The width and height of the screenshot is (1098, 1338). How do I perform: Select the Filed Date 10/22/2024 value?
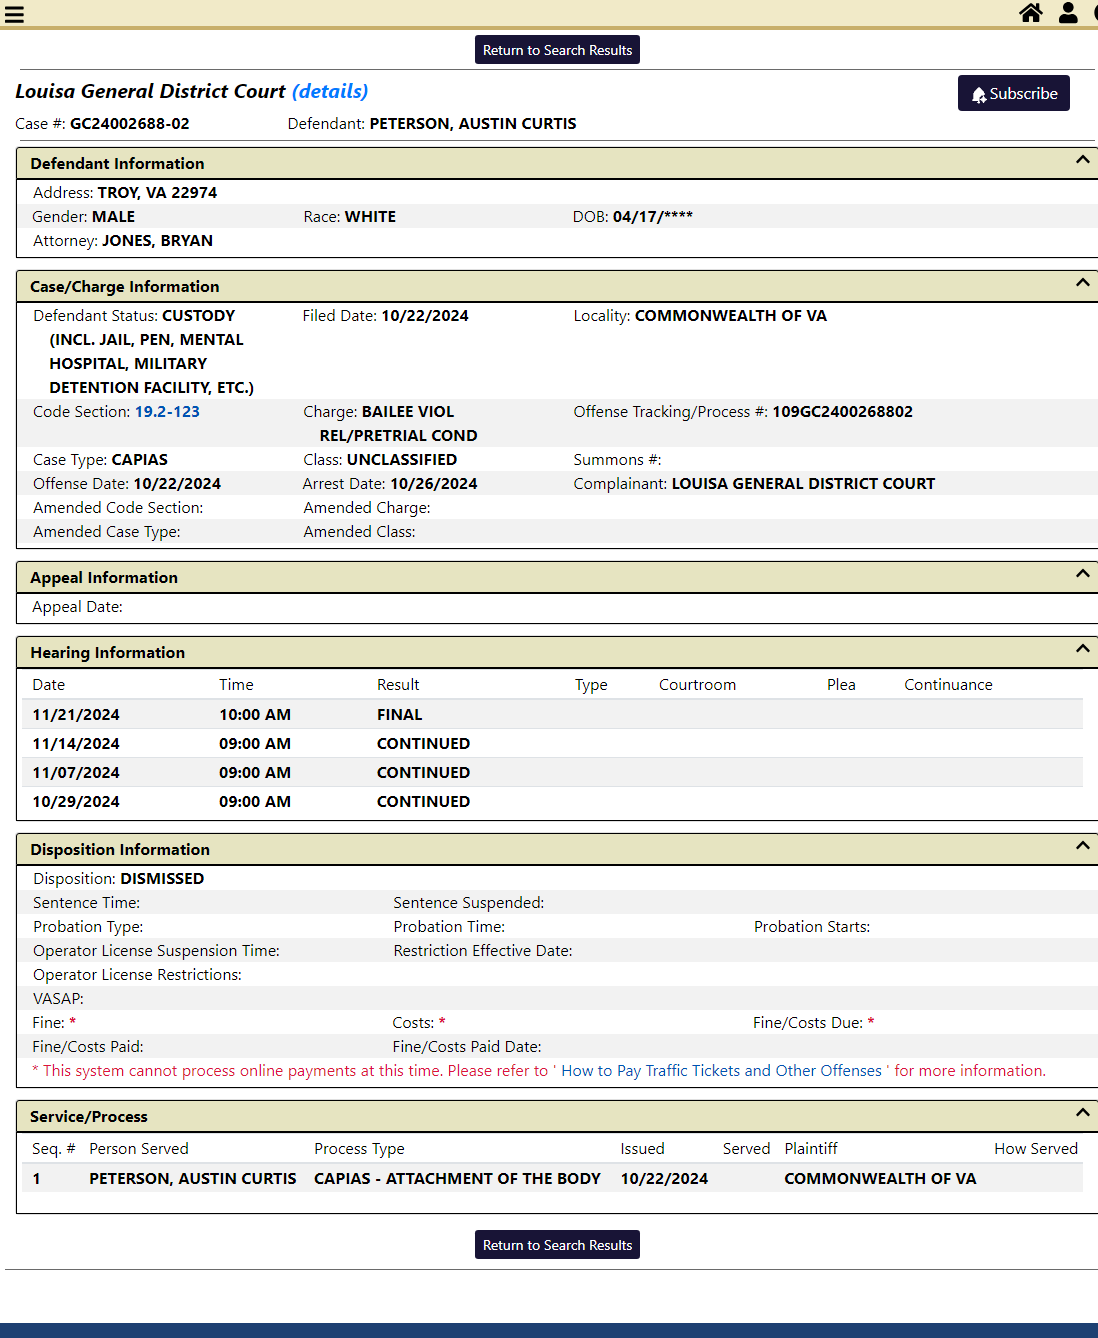tap(425, 316)
